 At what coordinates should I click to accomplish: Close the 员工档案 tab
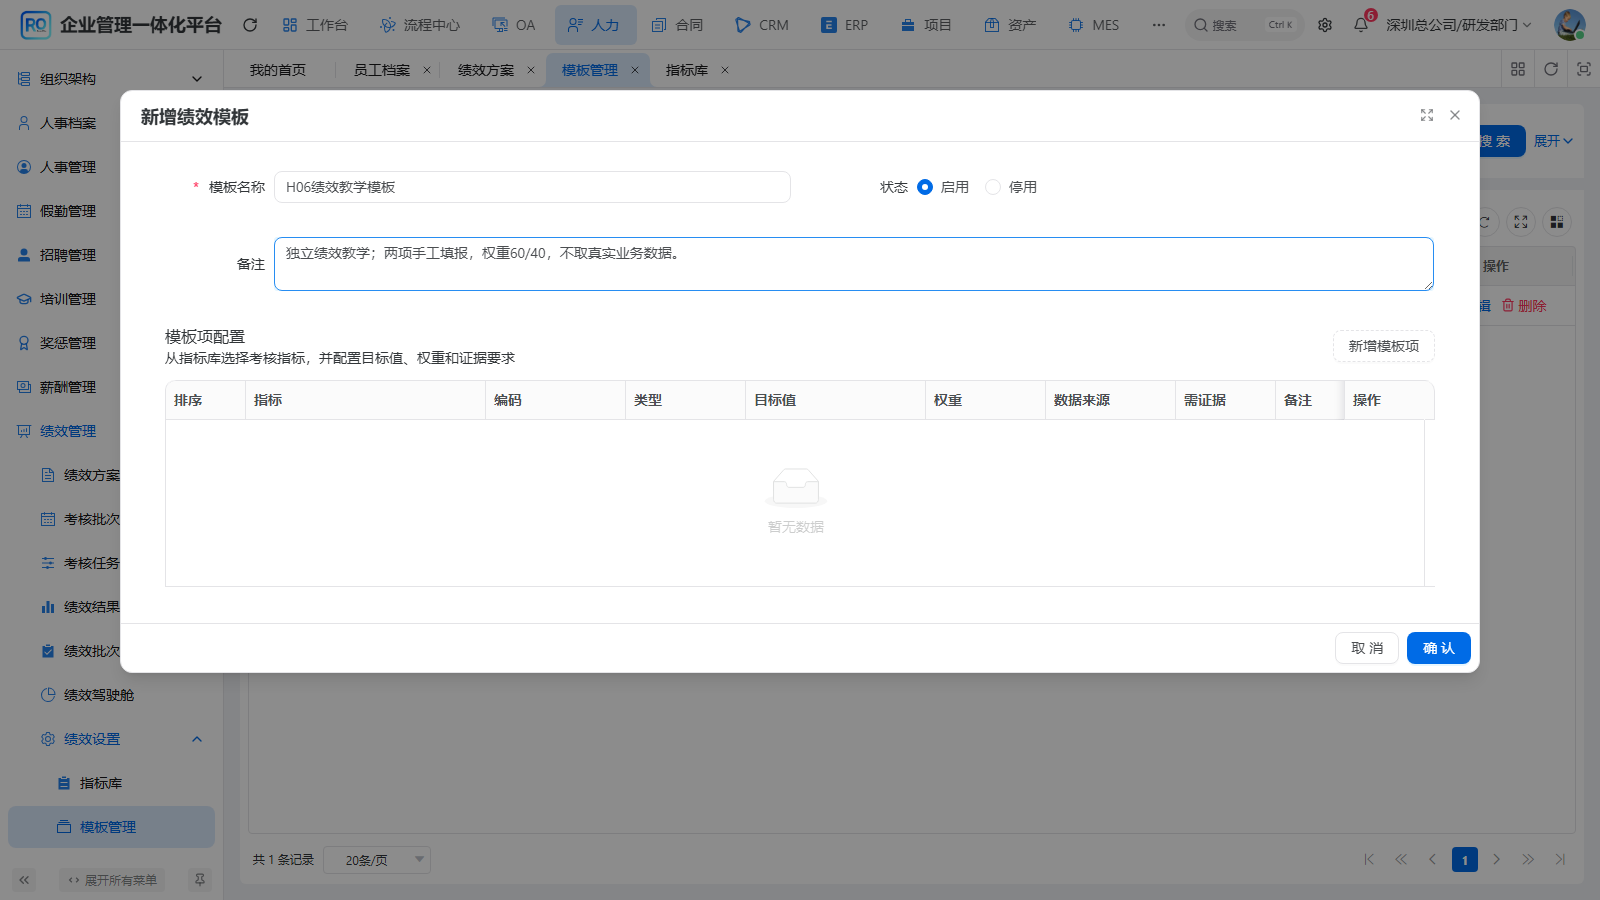(427, 70)
